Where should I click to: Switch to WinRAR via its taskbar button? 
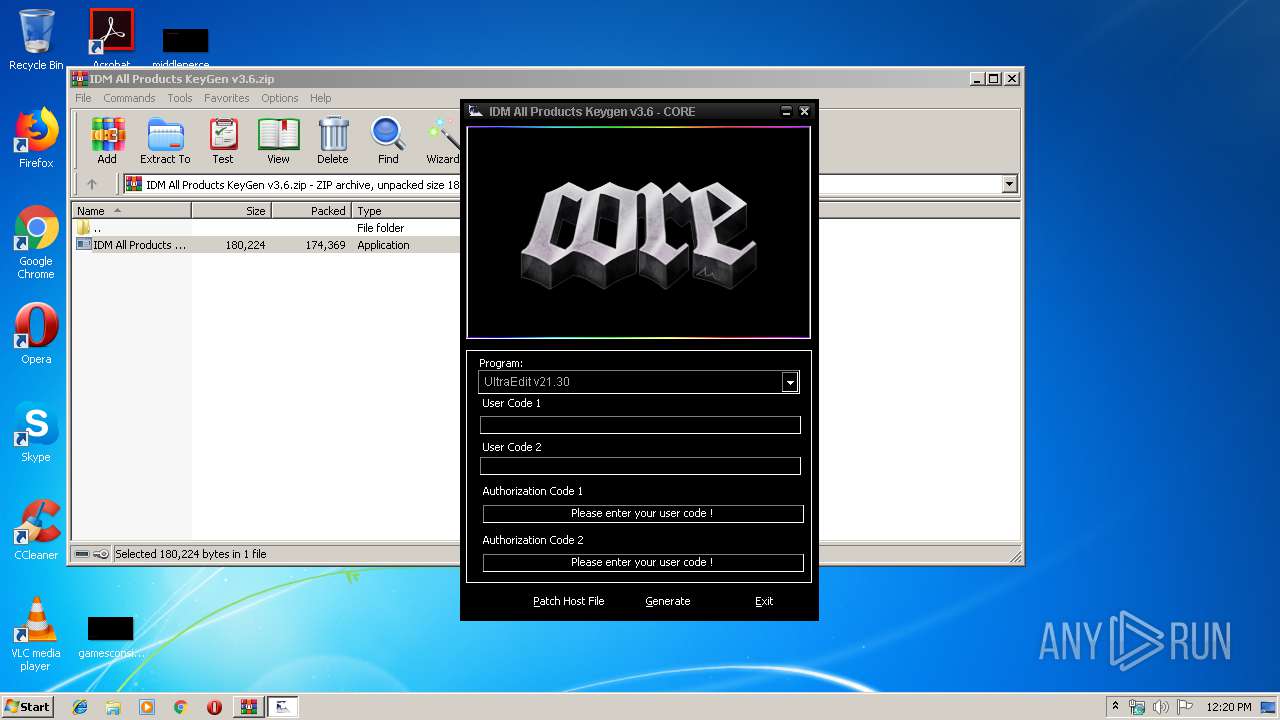(x=248, y=707)
